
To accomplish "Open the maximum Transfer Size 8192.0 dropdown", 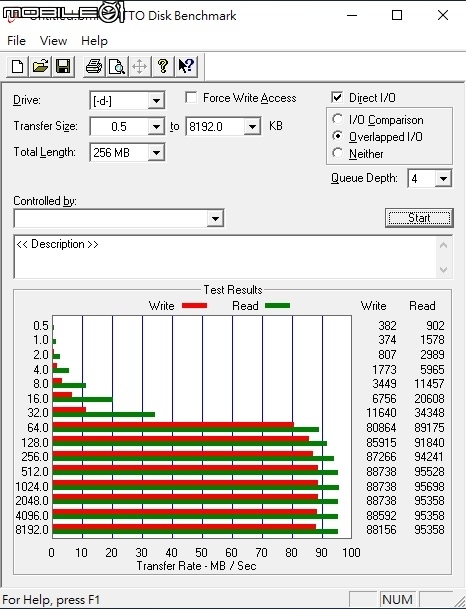I will tap(252, 127).
